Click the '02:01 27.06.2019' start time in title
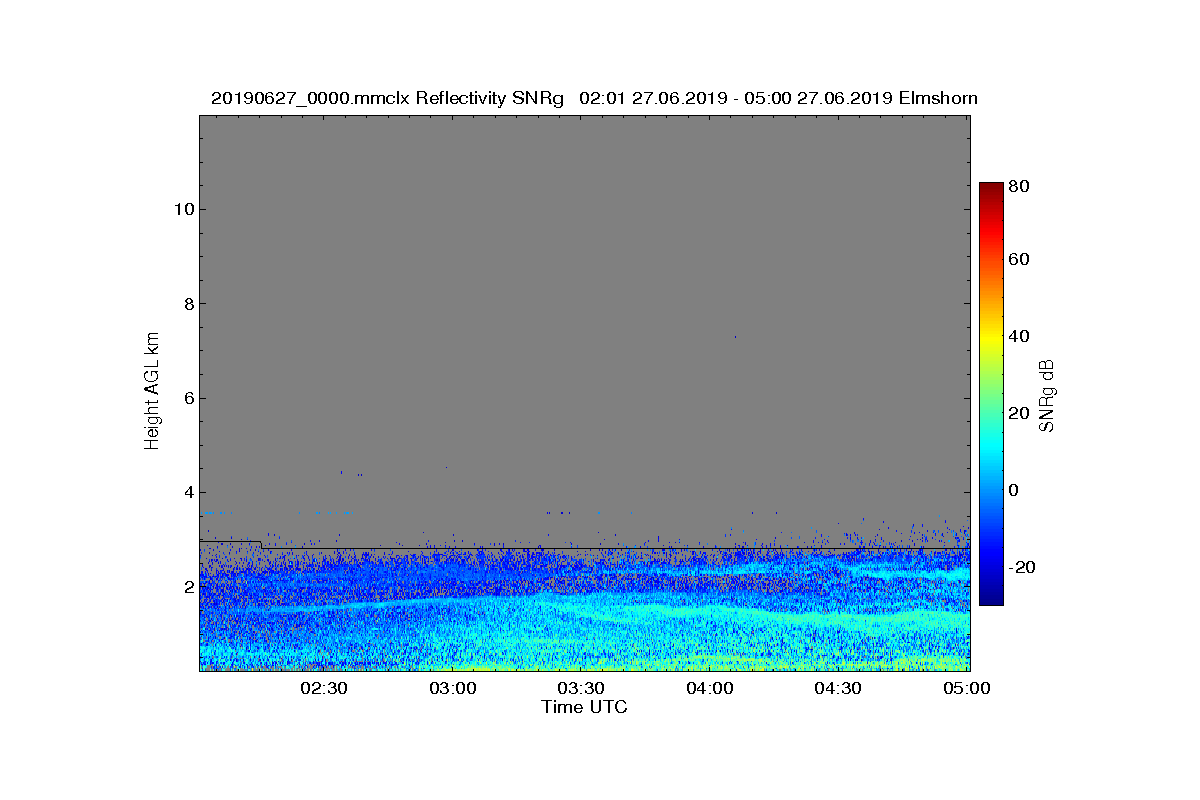This screenshot has height=800, width=1200. 653,98
